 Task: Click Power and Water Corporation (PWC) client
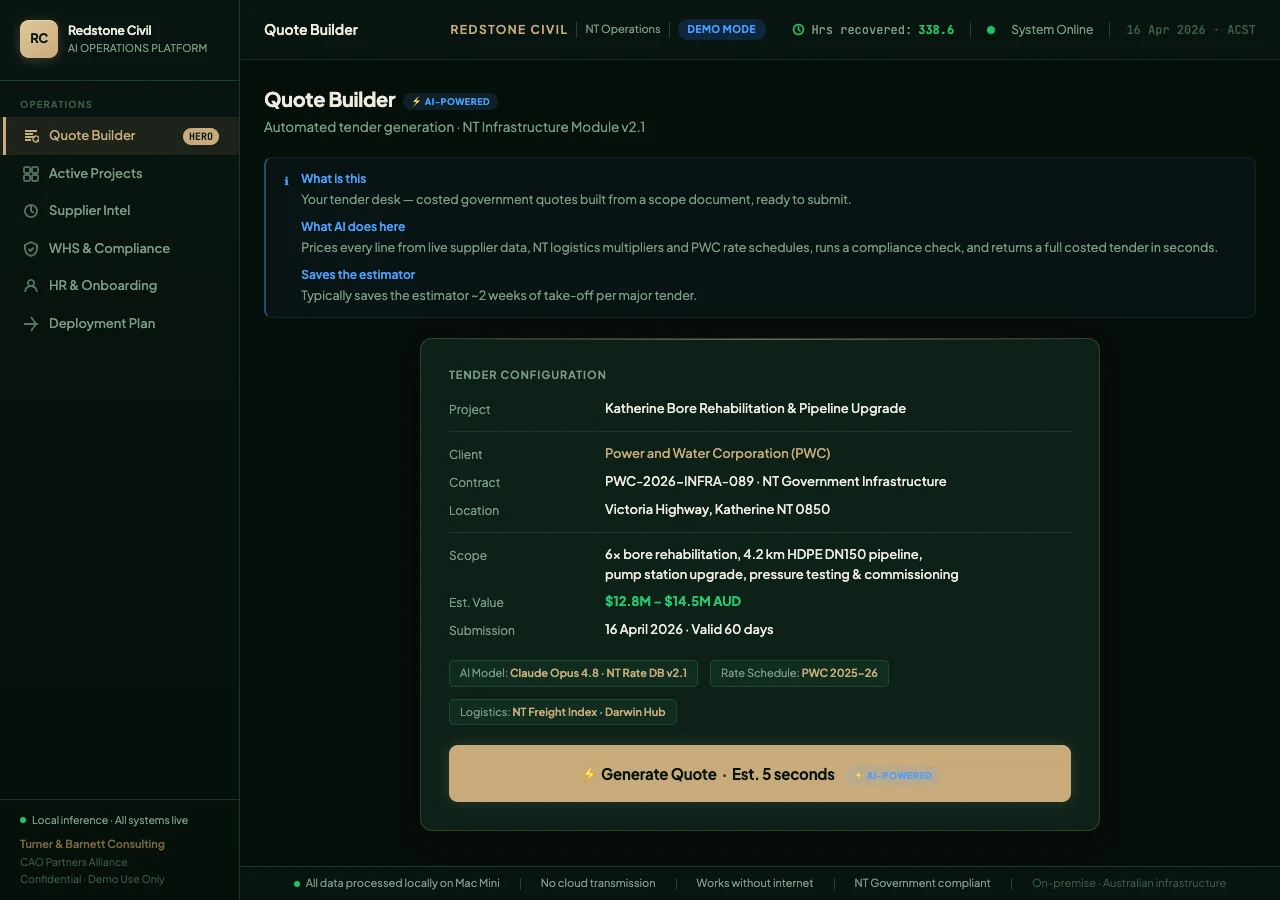coord(717,454)
